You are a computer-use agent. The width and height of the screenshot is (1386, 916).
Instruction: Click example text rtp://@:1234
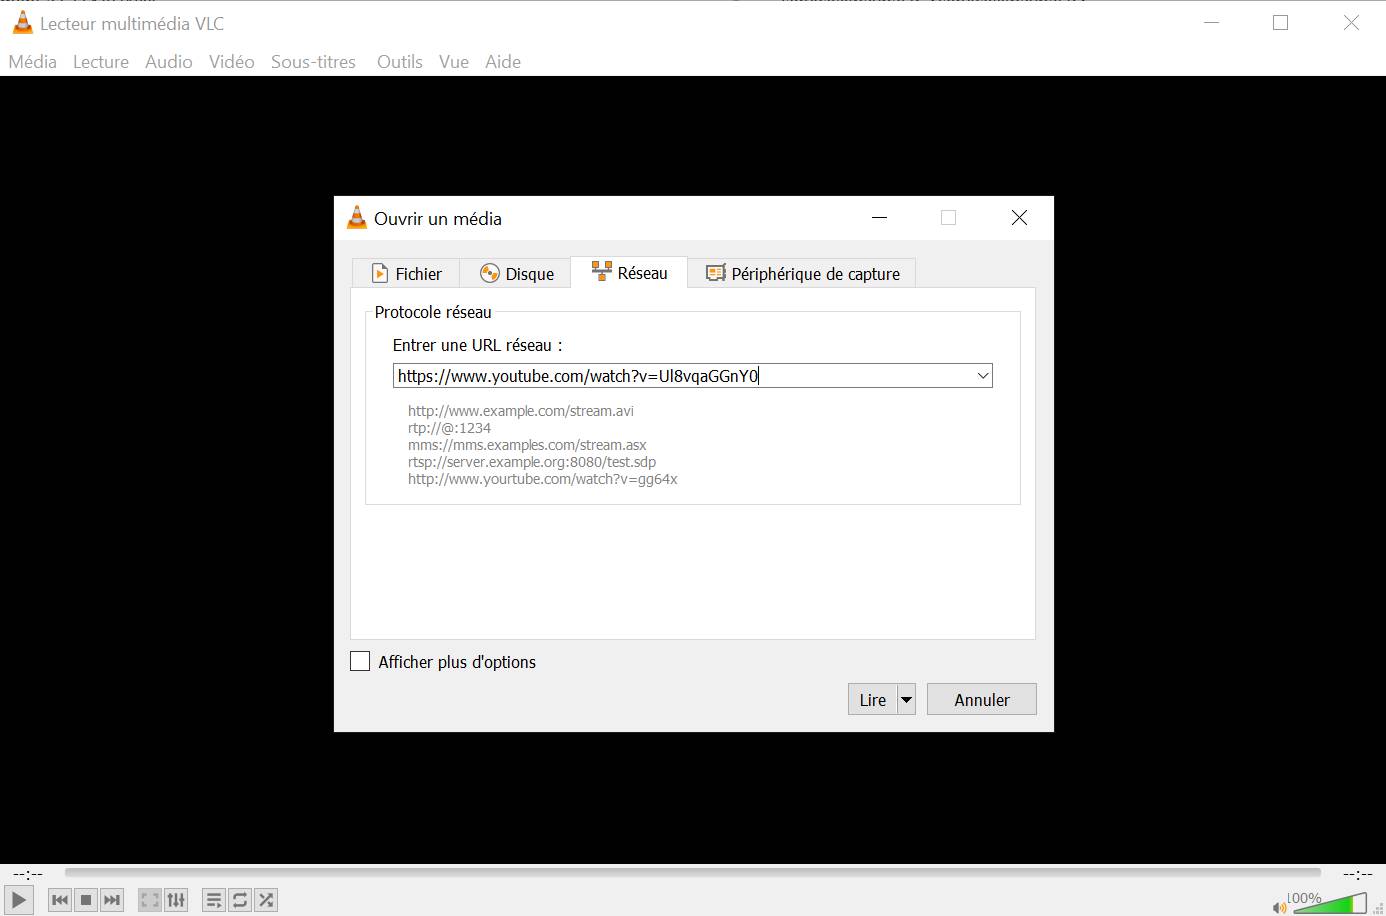[x=449, y=428]
